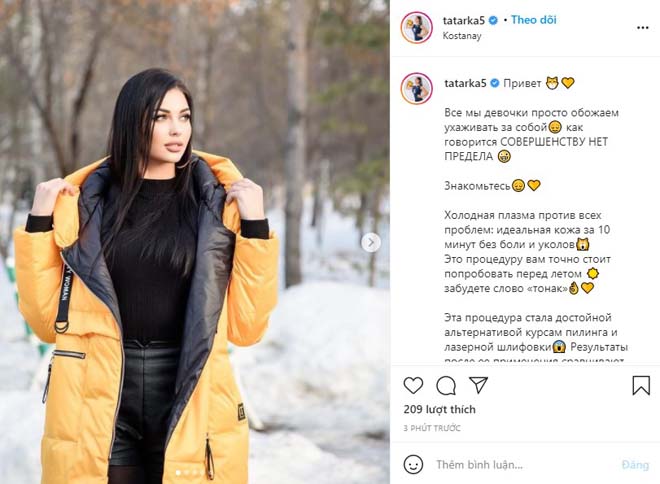
Task: Click the 3 phút trước timestamp
Action: [x=432, y=428]
